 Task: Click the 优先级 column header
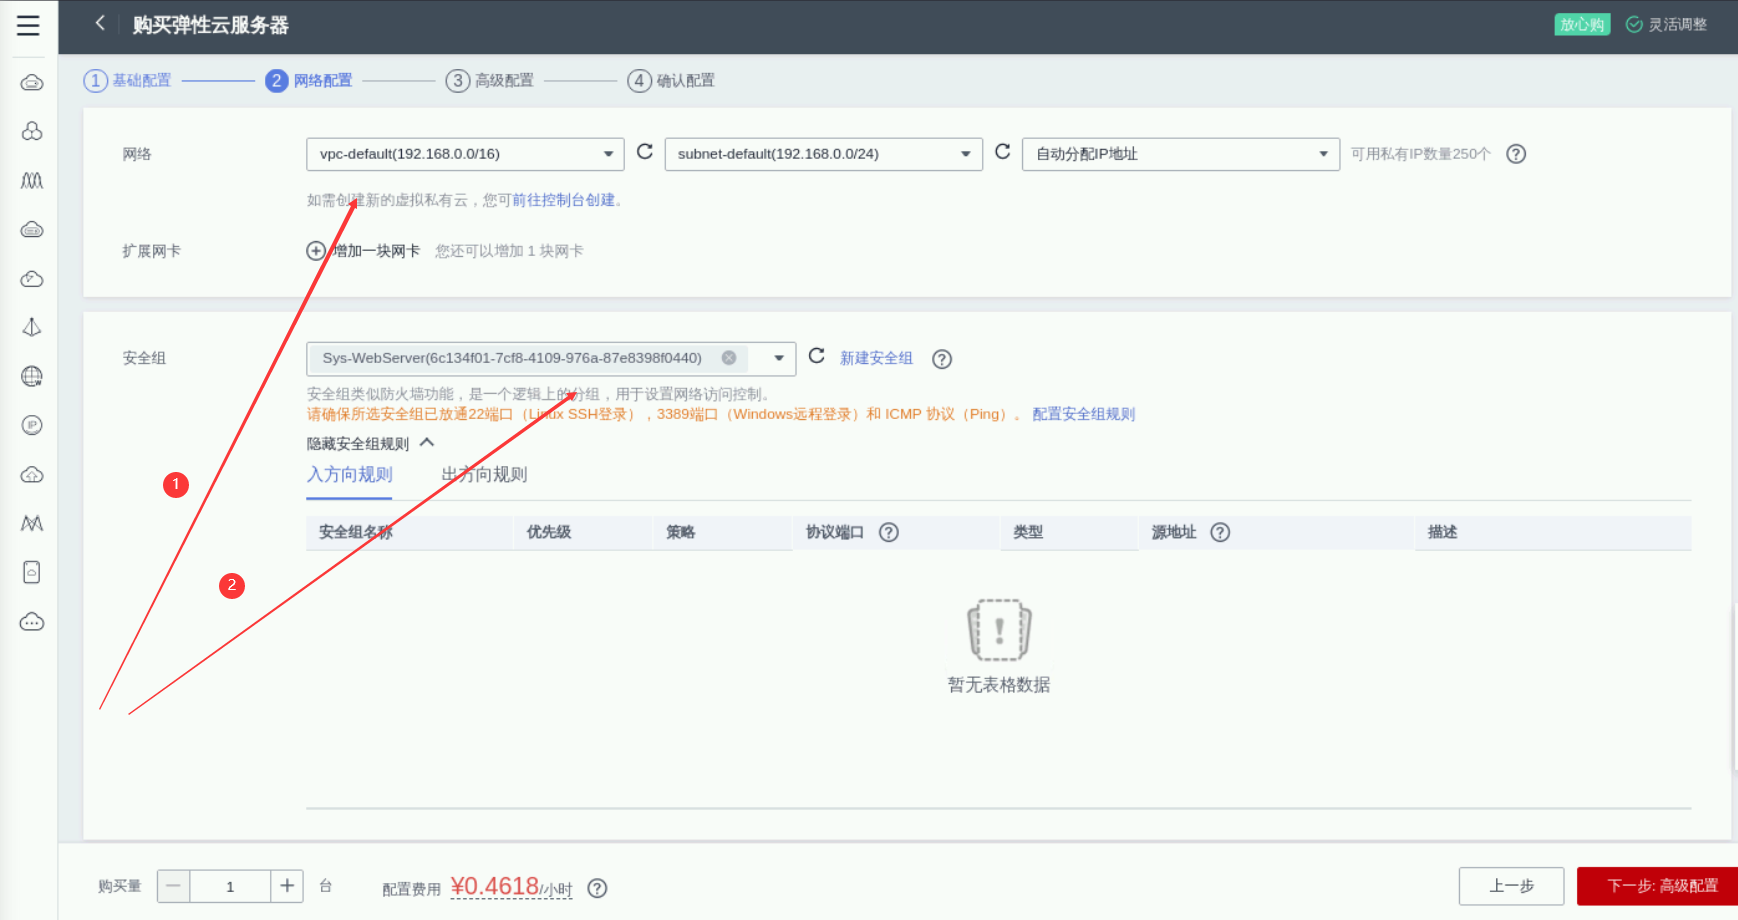point(549,532)
